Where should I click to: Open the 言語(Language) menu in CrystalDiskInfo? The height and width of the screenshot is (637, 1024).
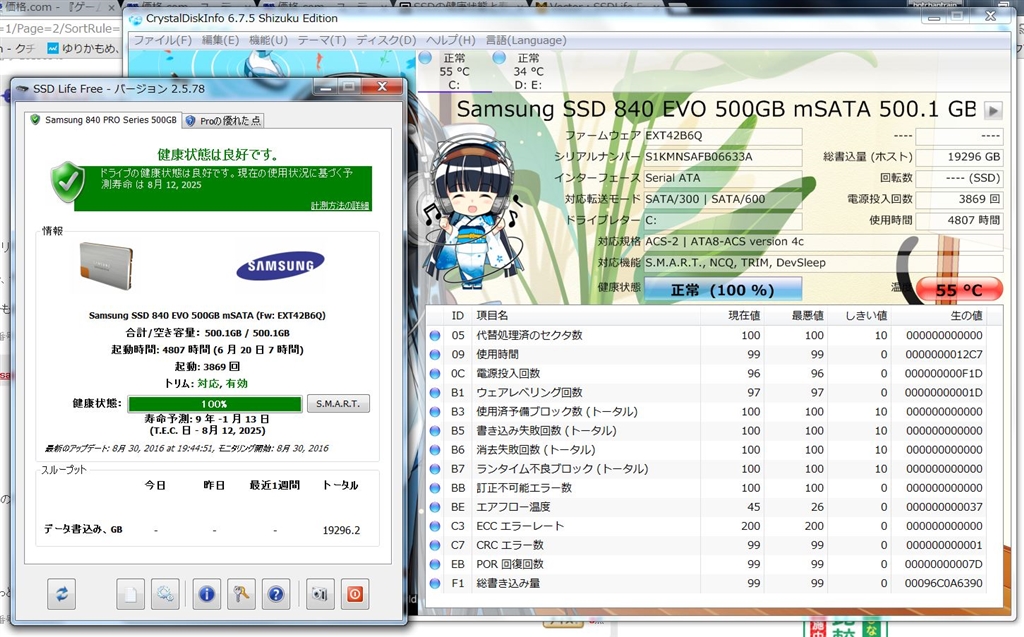[x=526, y=41]
